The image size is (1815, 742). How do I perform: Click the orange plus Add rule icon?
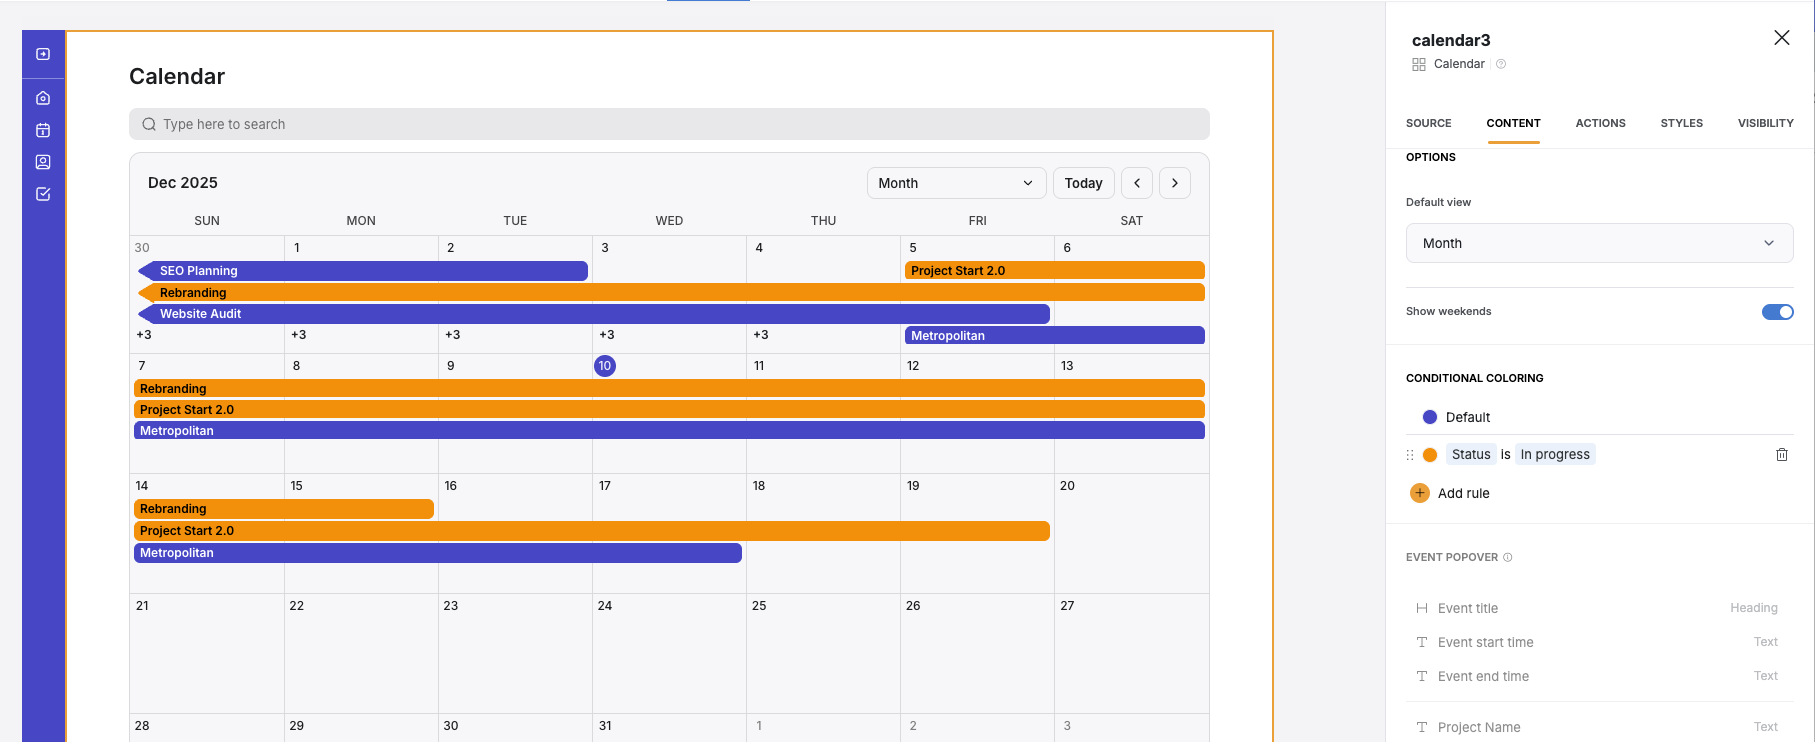click(1419, 493)
